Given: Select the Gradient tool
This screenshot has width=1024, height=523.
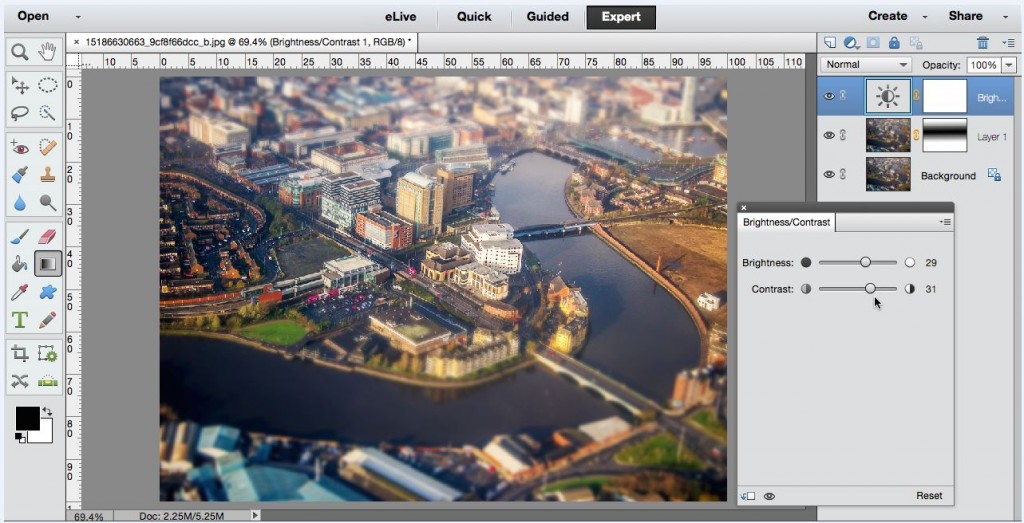Looking at the screenshot, I should point(47,264).
